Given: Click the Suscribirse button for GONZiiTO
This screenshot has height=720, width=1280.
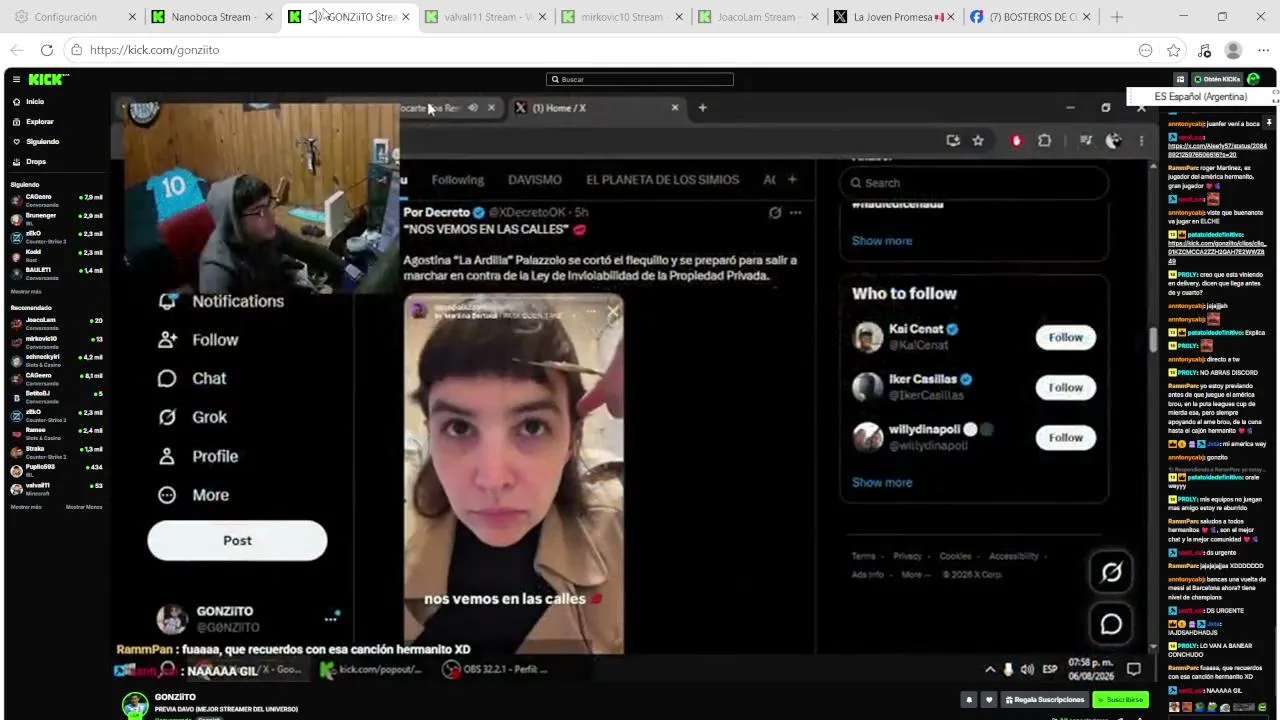Looking at the screenshot, I should click(1120, 700).
